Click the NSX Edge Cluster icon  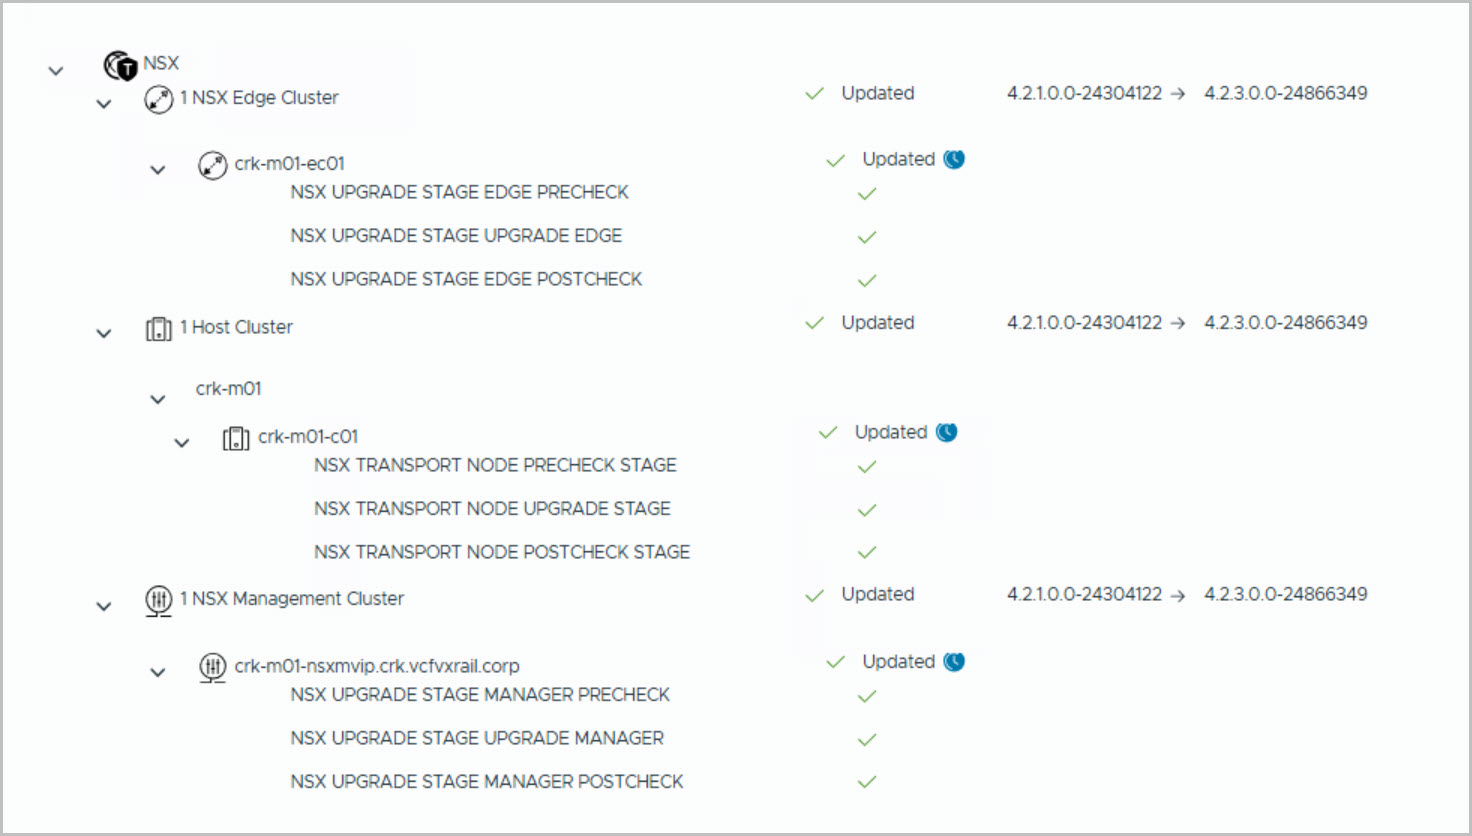[x=159, y=99]
